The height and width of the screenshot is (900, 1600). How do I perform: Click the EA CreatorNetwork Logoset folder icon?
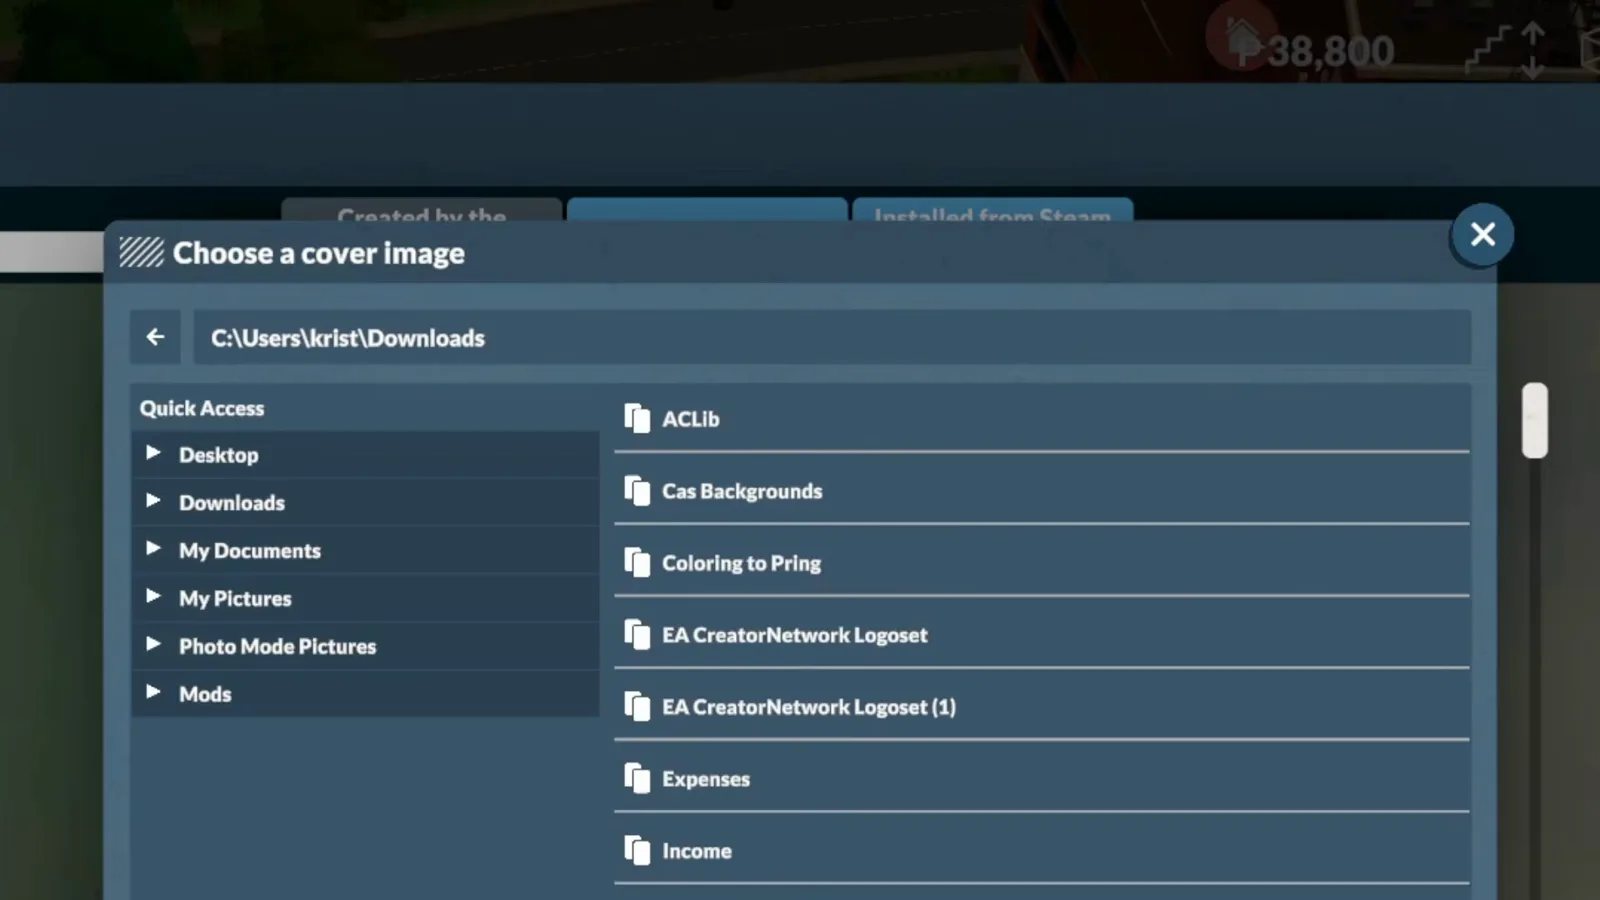tap(637, 634)
